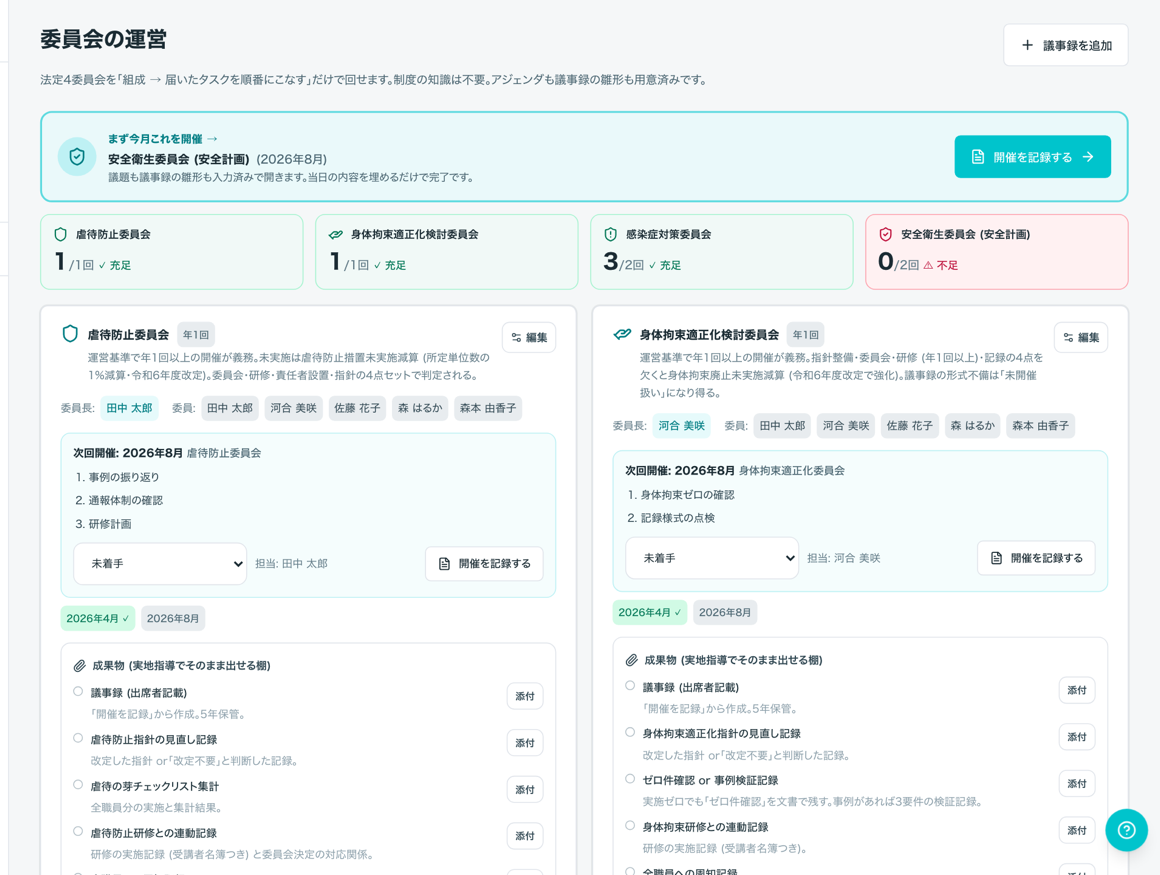The width and height of the screenshot is (1160, 875).
Task: Open the 未着手 status dropdown for 田中 太郎
Action: [x=160, y=564]
